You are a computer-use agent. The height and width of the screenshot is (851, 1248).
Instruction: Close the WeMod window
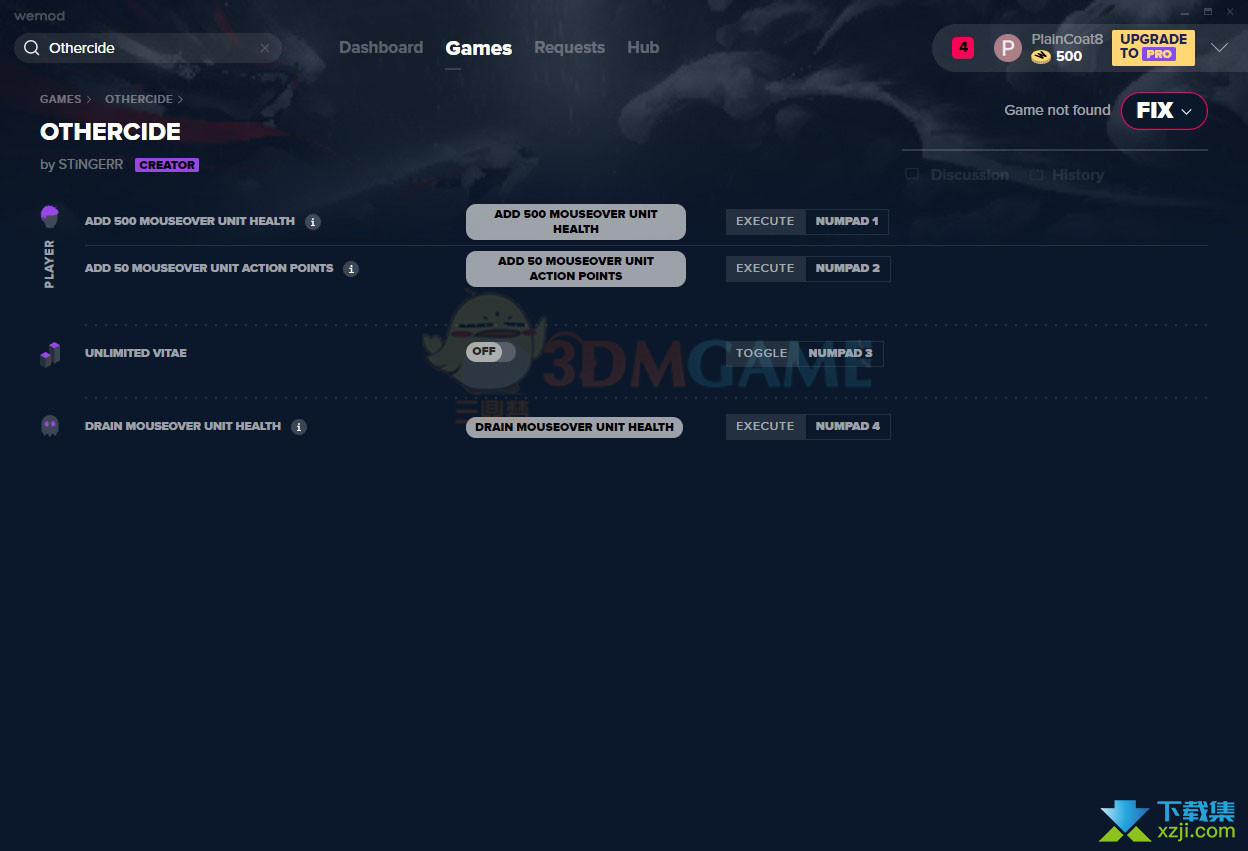click(x=1232, y=11)
